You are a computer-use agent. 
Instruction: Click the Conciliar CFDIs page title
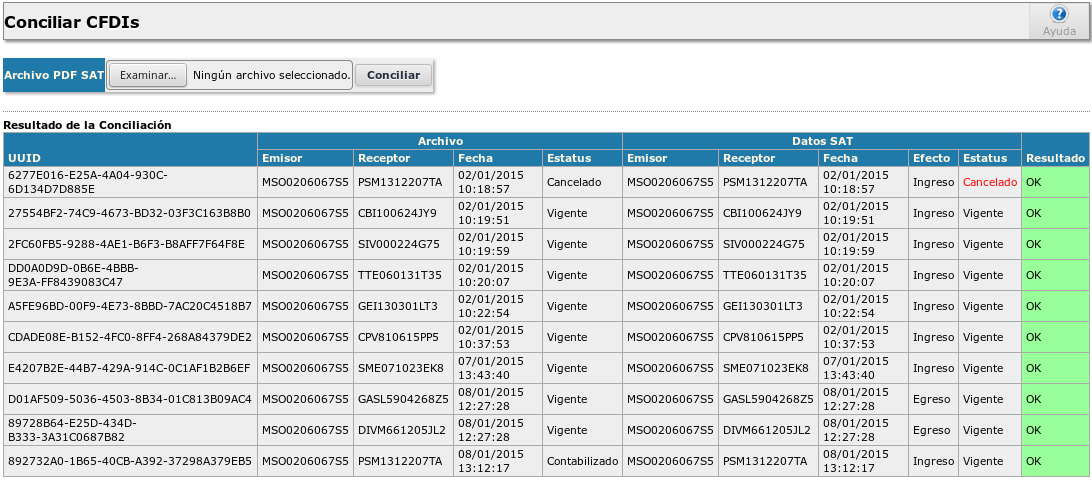[x=72, y=21]
